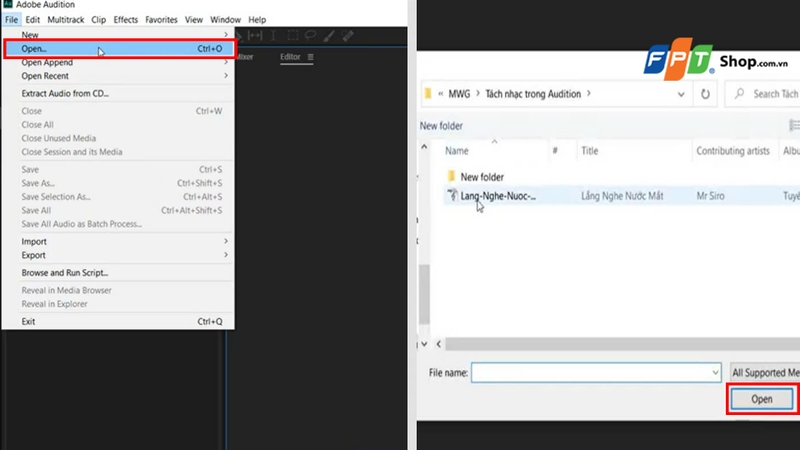Open the Editor panel hamburger menu
800x450 pixels.
310,57
